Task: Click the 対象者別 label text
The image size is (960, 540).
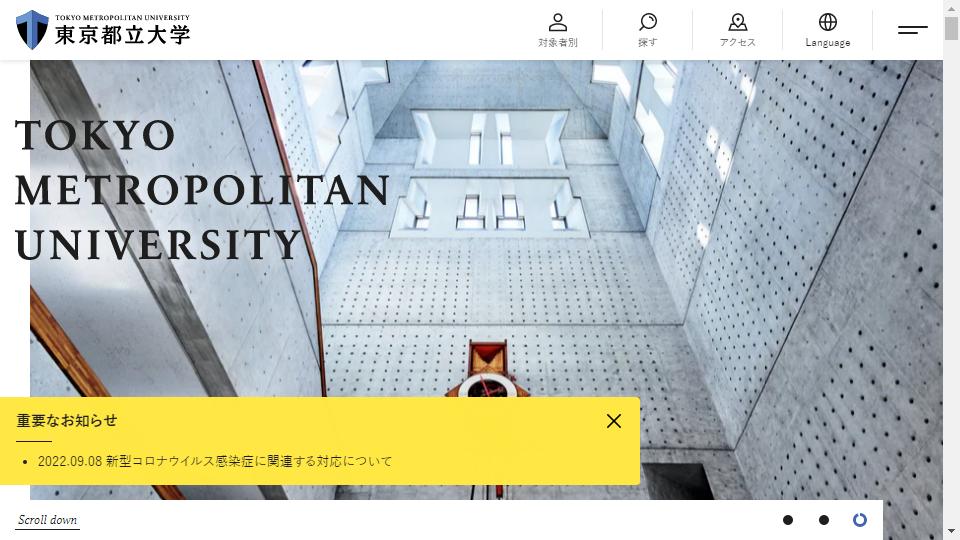Action: coord(557,42)
